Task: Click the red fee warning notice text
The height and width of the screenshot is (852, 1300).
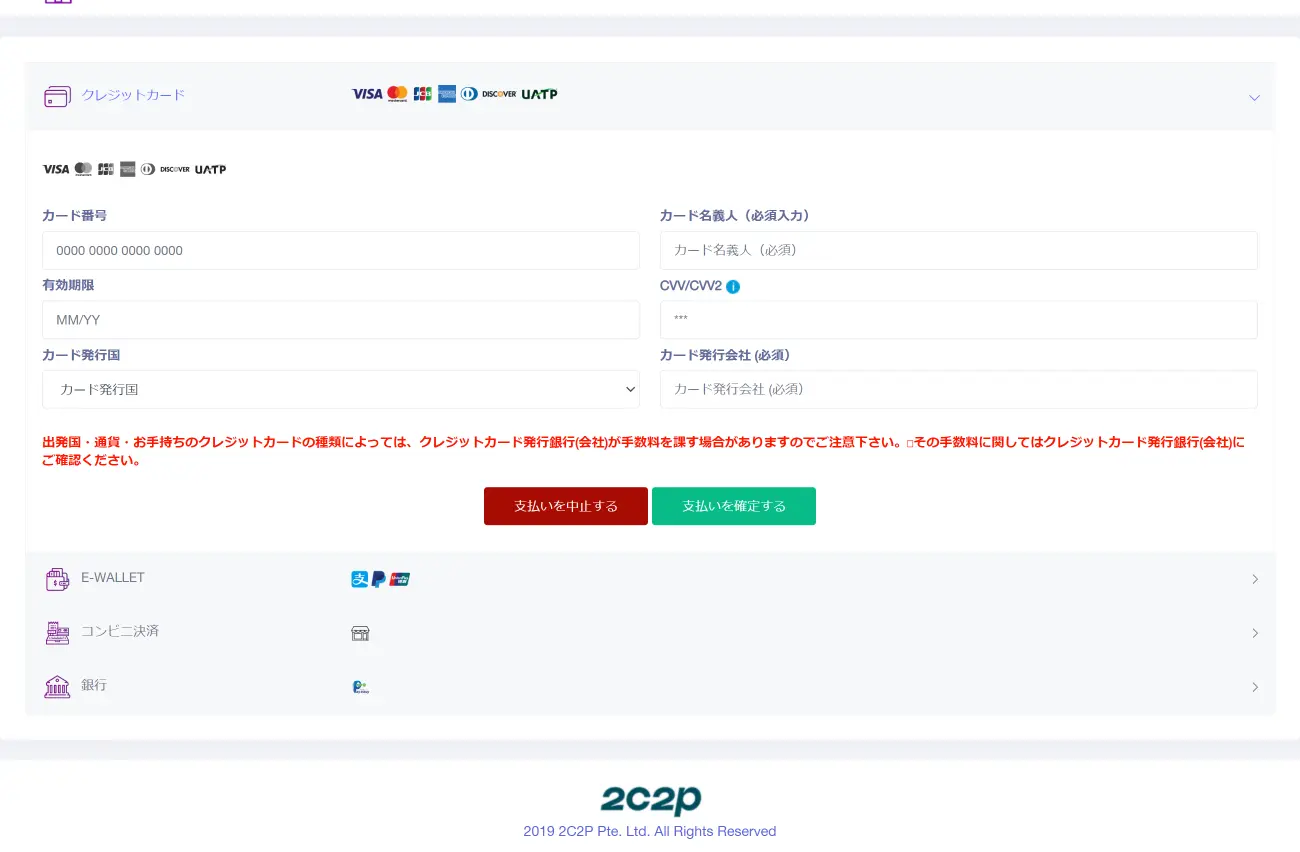Action: (x=644, y=451)
